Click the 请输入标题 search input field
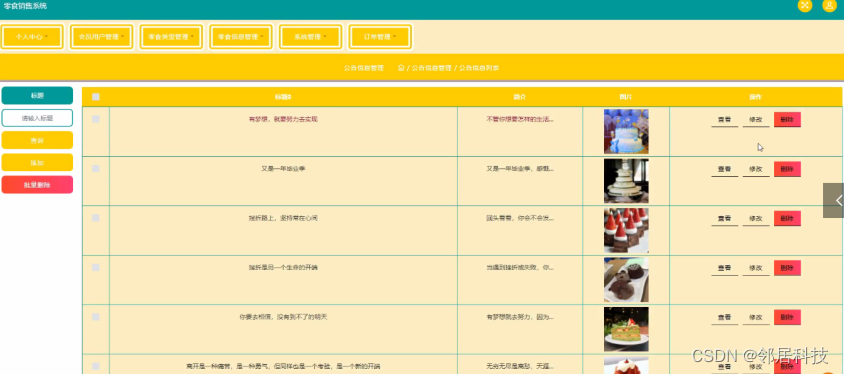 [37, 118]
